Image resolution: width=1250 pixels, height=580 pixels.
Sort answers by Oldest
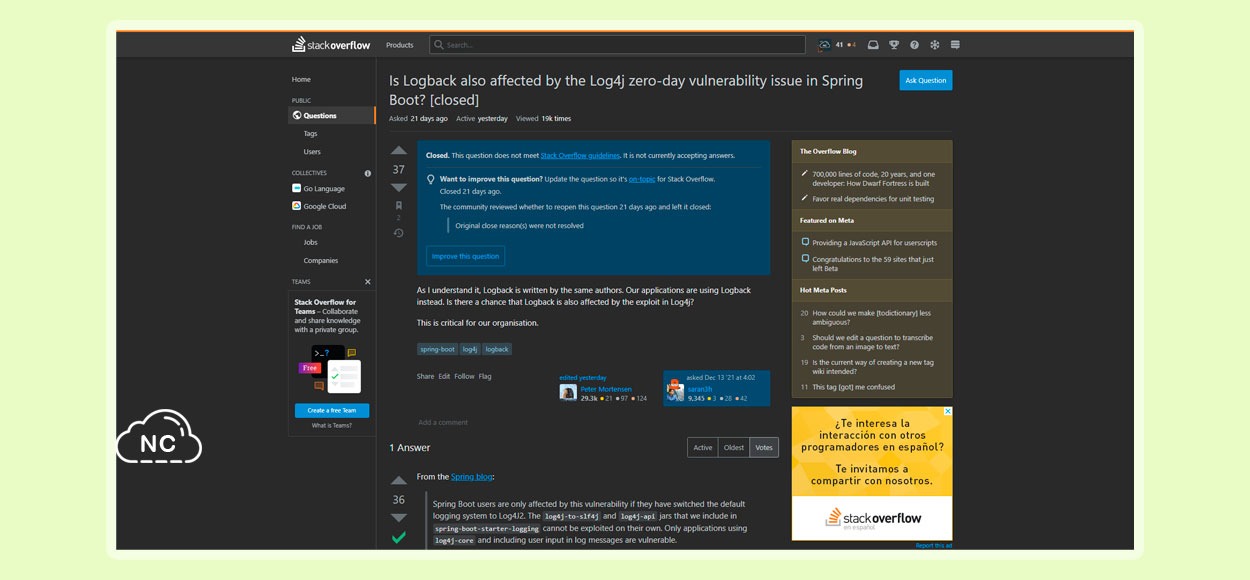tap(734, 447)
